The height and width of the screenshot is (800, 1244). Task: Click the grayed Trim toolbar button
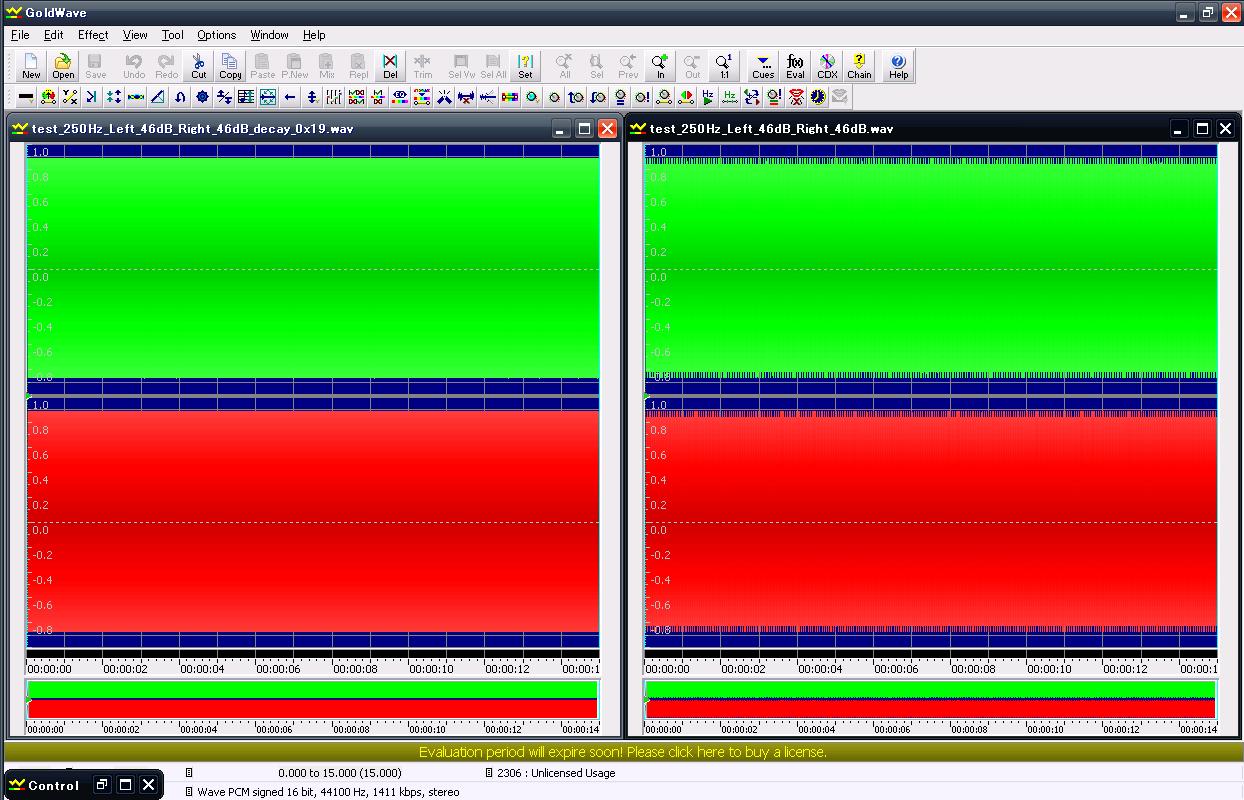click(x=423, y=66)
